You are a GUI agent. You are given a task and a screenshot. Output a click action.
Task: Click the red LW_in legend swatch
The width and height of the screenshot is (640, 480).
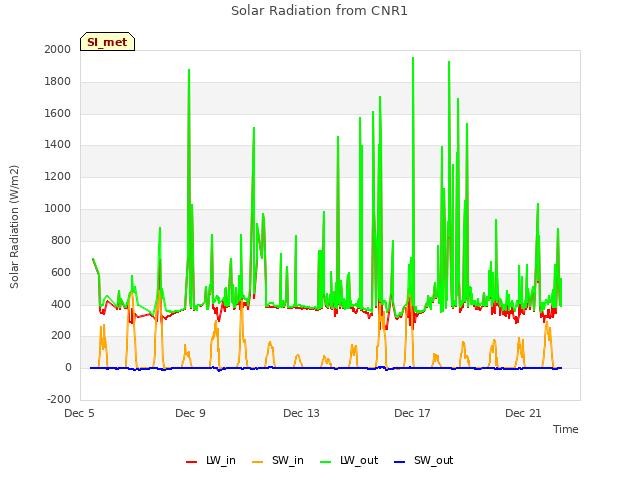point(191,462)
